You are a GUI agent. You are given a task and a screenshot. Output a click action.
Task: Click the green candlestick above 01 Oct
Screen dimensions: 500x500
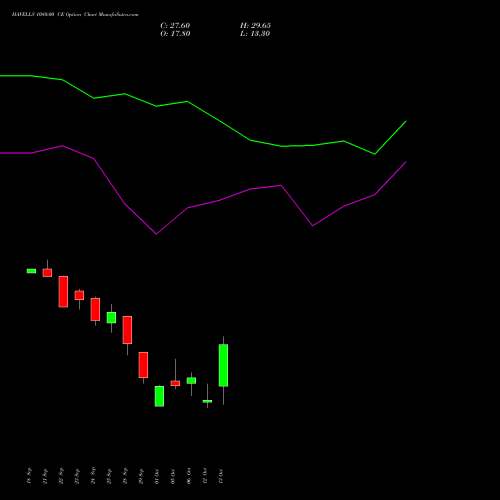[159, 396]
